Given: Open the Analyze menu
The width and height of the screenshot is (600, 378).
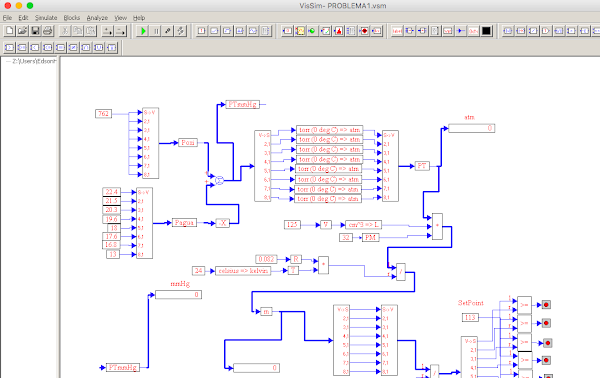Looking at the screenshot, I should (97, 18).
